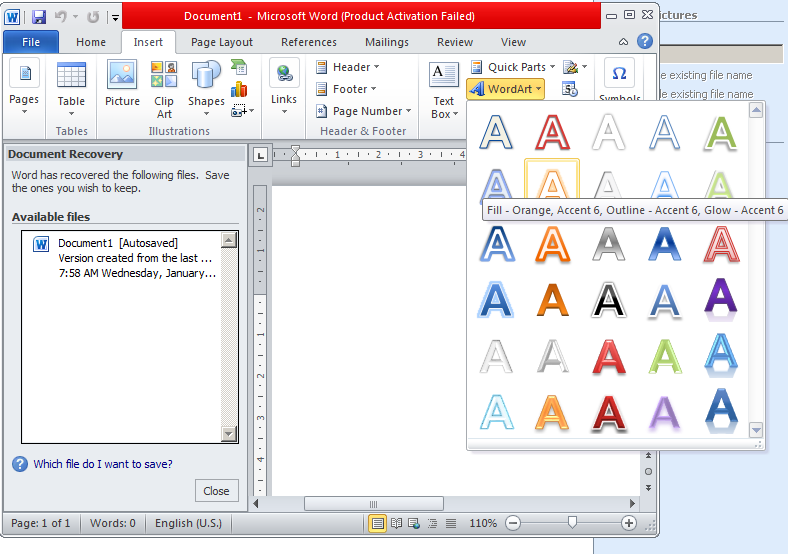The height and width of the screenshot is (554, 788).
Task: Minimize the ribbon with the caret icon
Action: 623,42
